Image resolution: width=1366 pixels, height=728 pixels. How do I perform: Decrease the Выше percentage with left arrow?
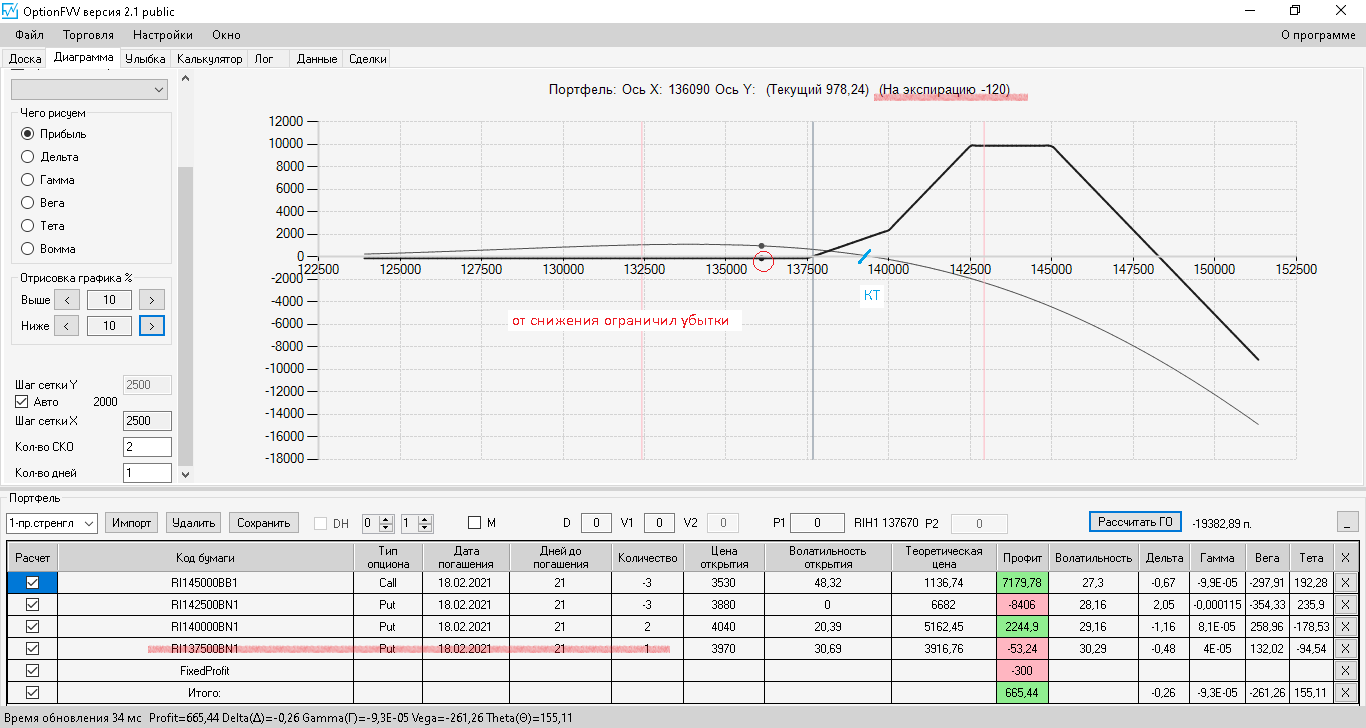pos(66,300)
